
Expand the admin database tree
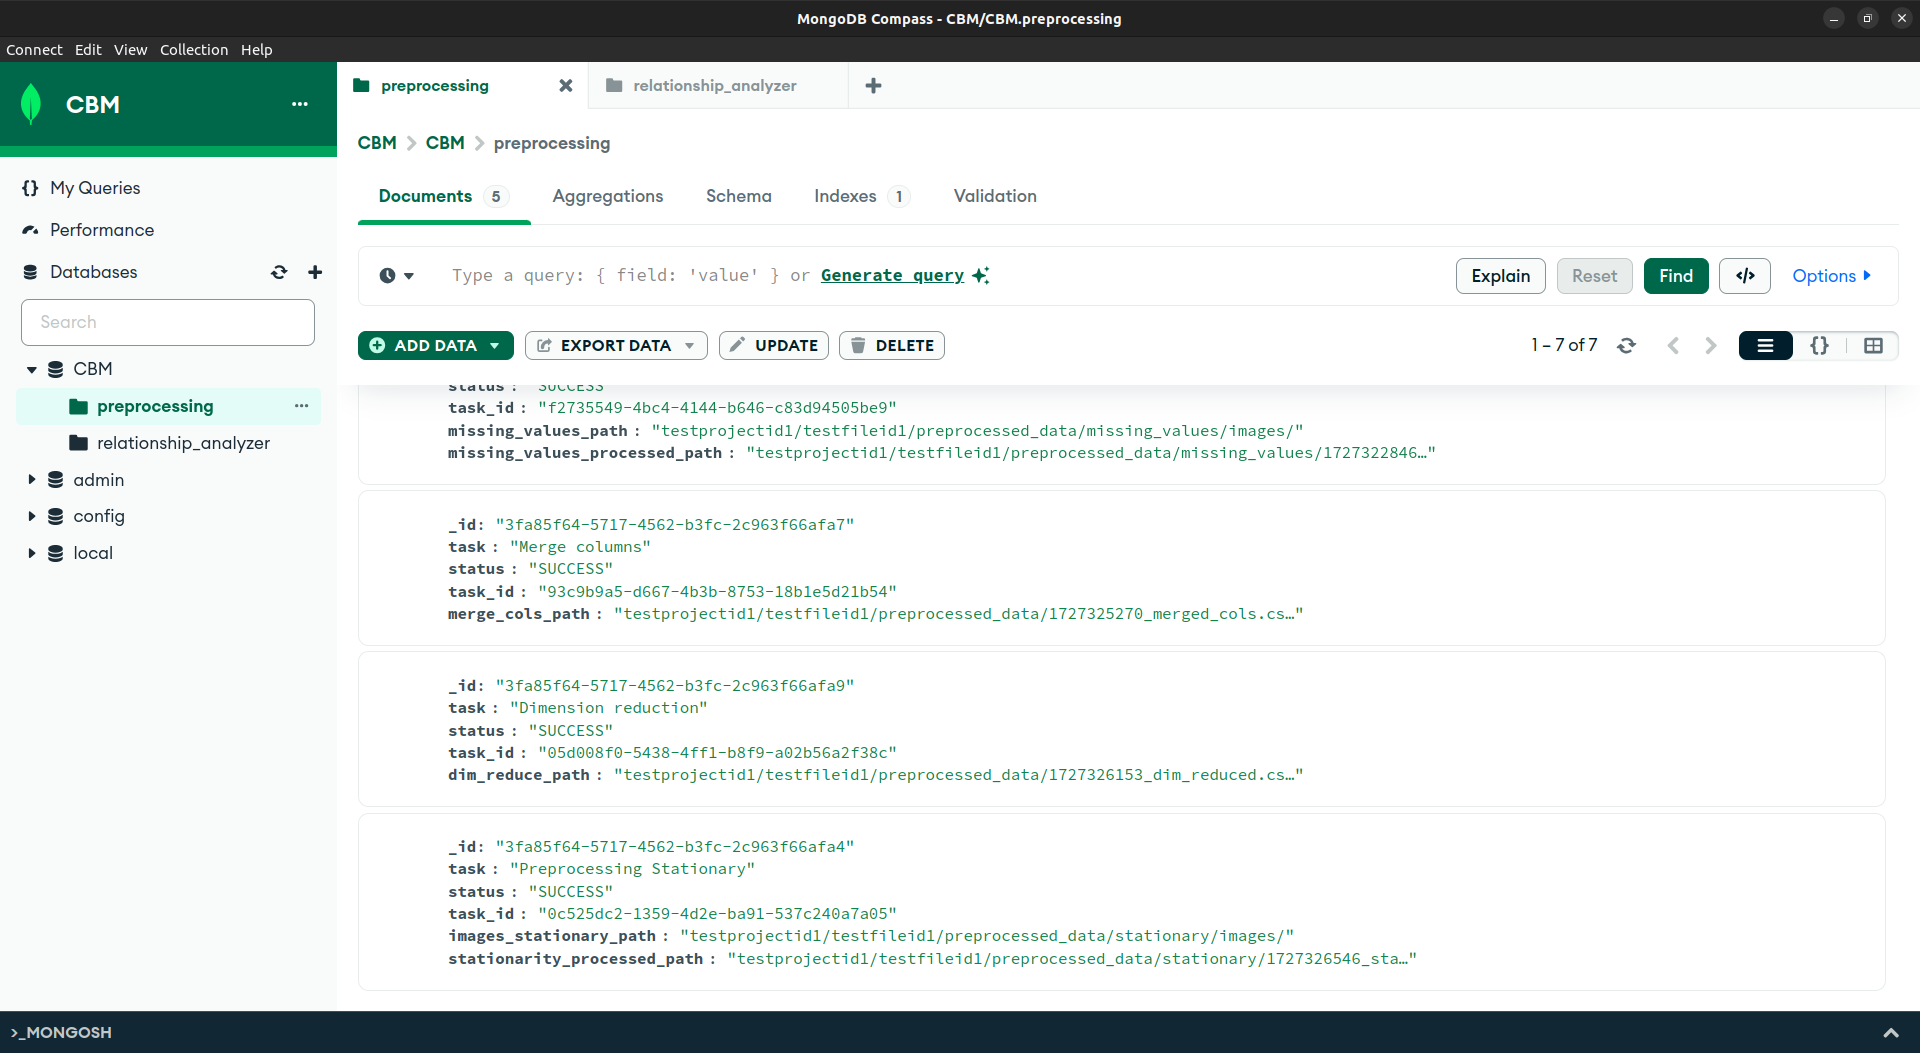click(x=32, y=480)
